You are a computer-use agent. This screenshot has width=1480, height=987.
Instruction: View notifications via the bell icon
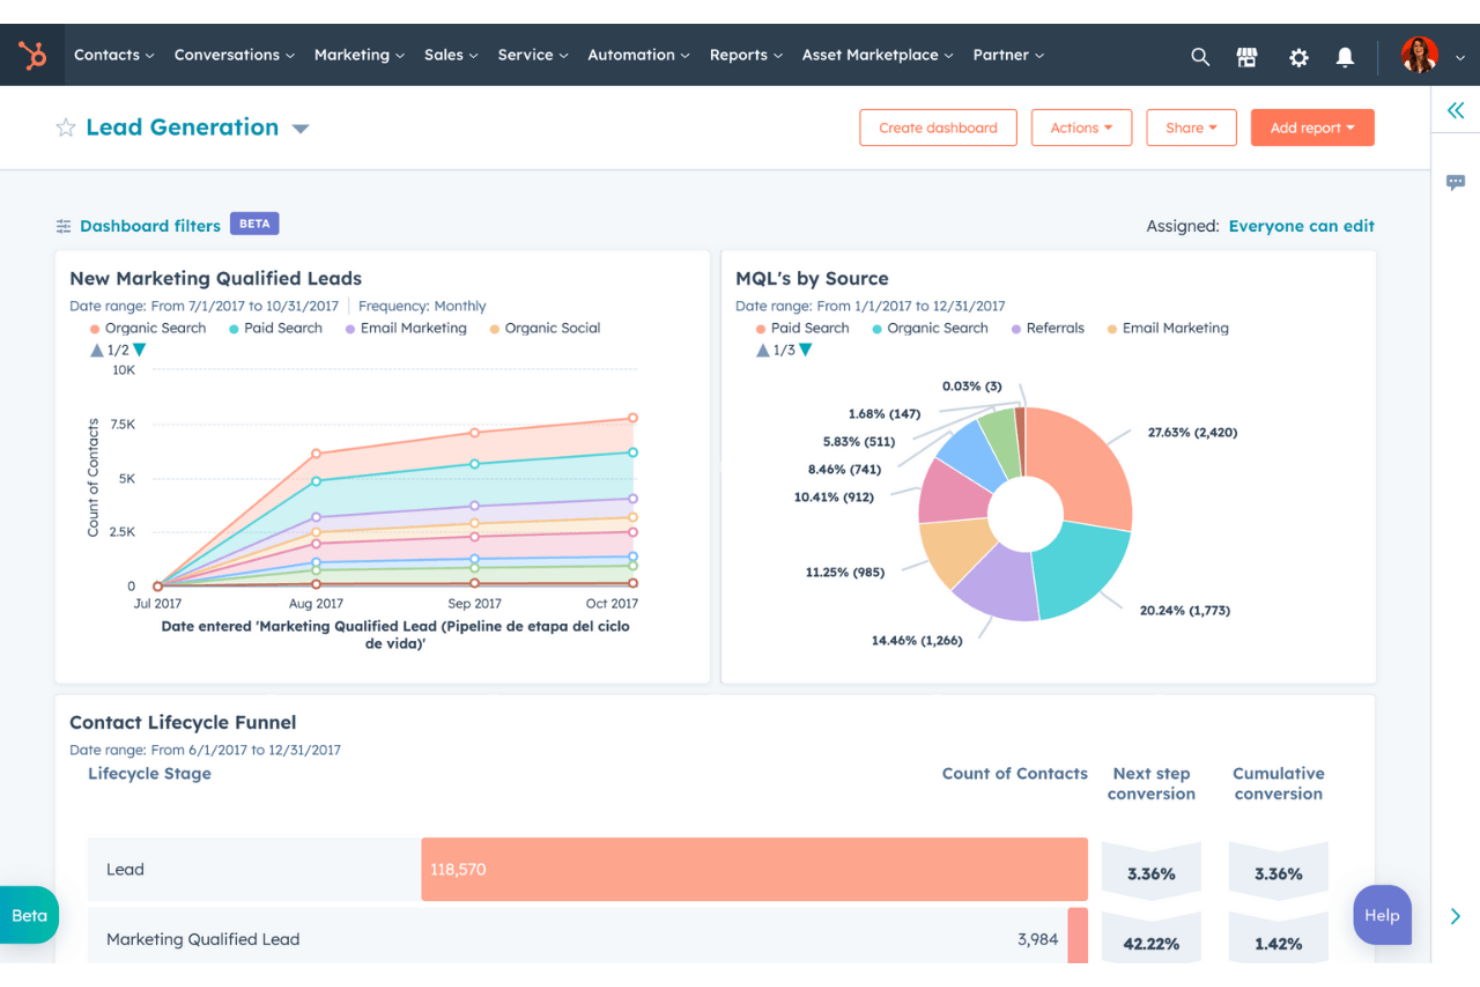[1344, 57]
